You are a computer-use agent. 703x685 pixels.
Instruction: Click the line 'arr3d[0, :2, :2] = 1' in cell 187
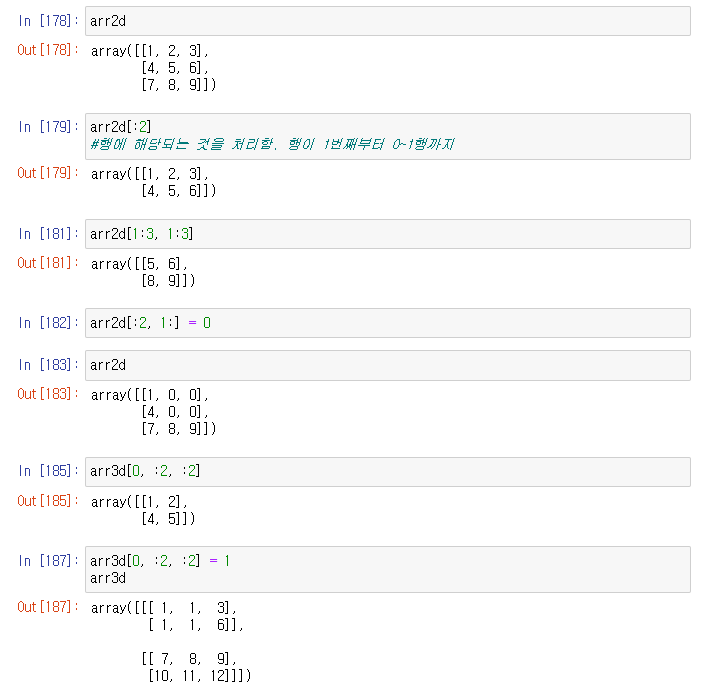coord(160,561)
